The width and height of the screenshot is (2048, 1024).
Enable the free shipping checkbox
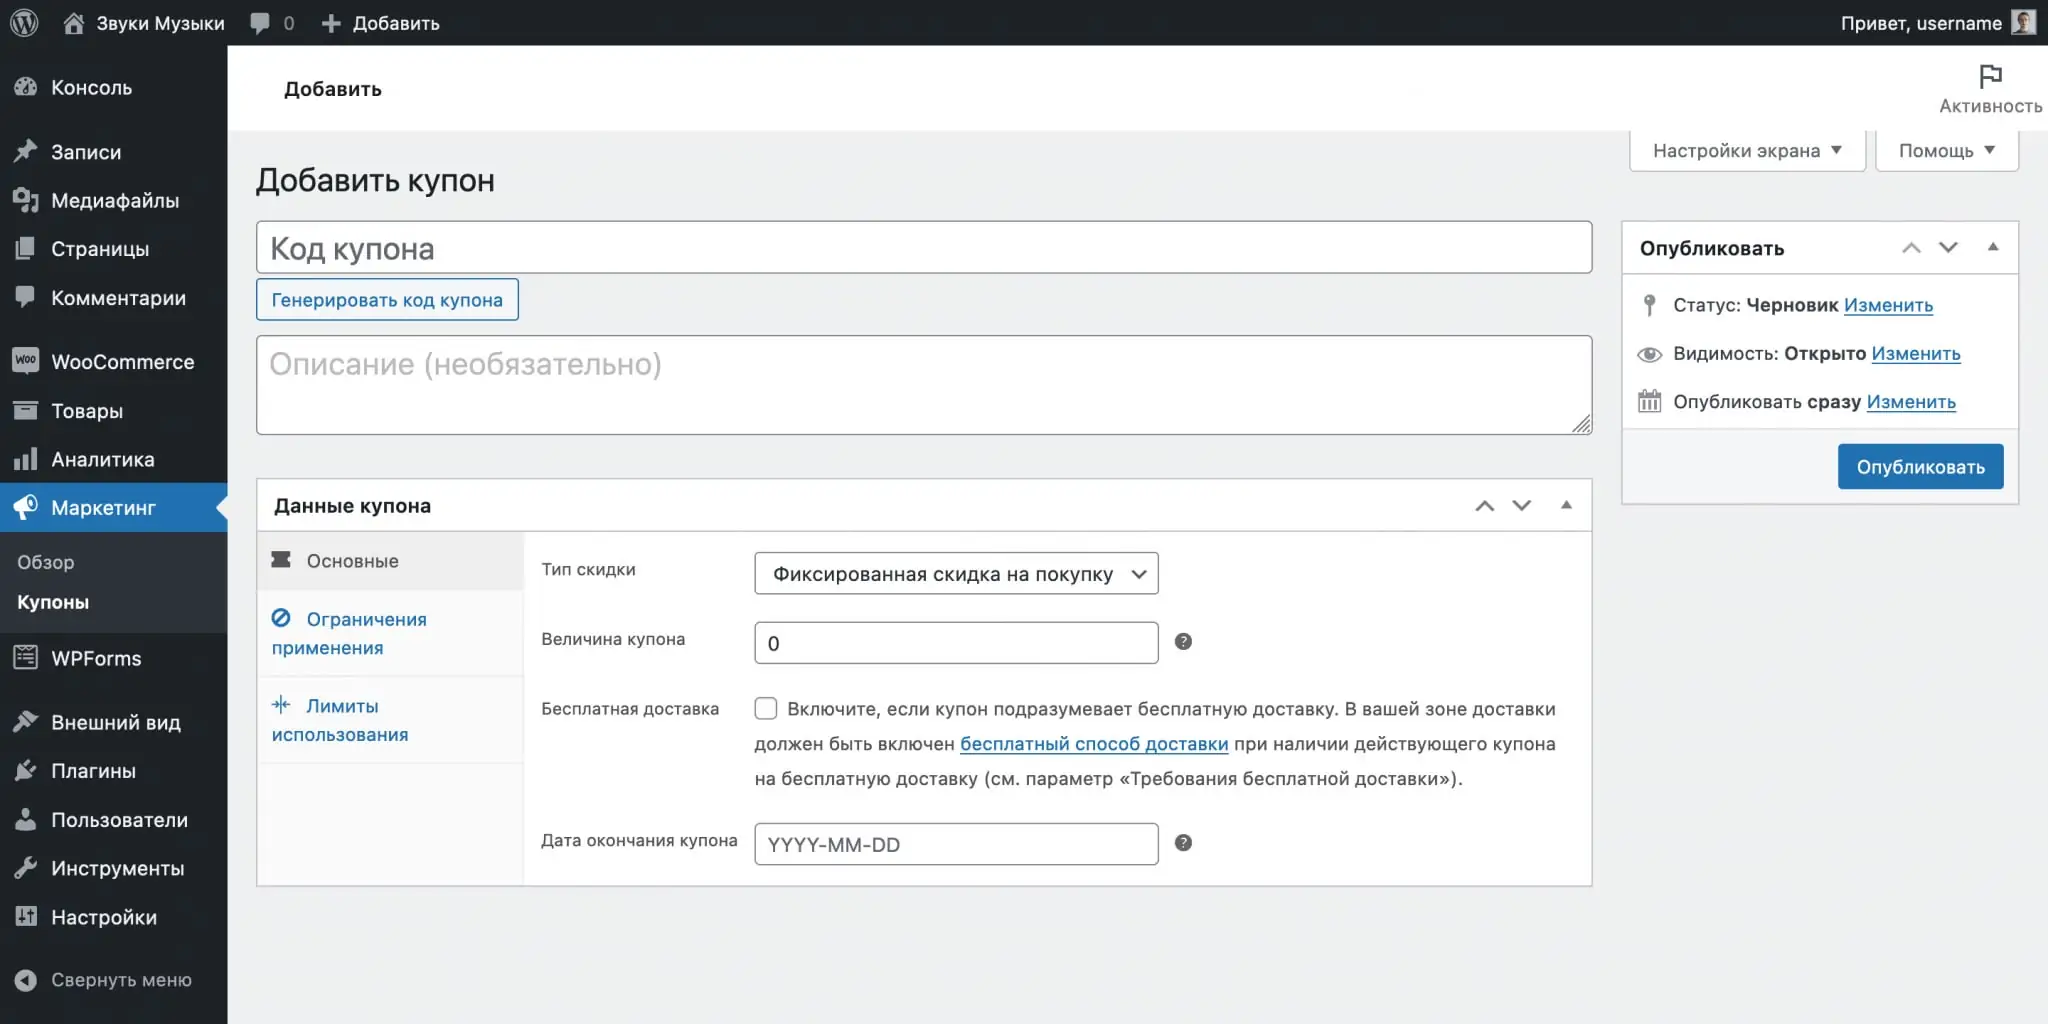[x=766, y=709]
